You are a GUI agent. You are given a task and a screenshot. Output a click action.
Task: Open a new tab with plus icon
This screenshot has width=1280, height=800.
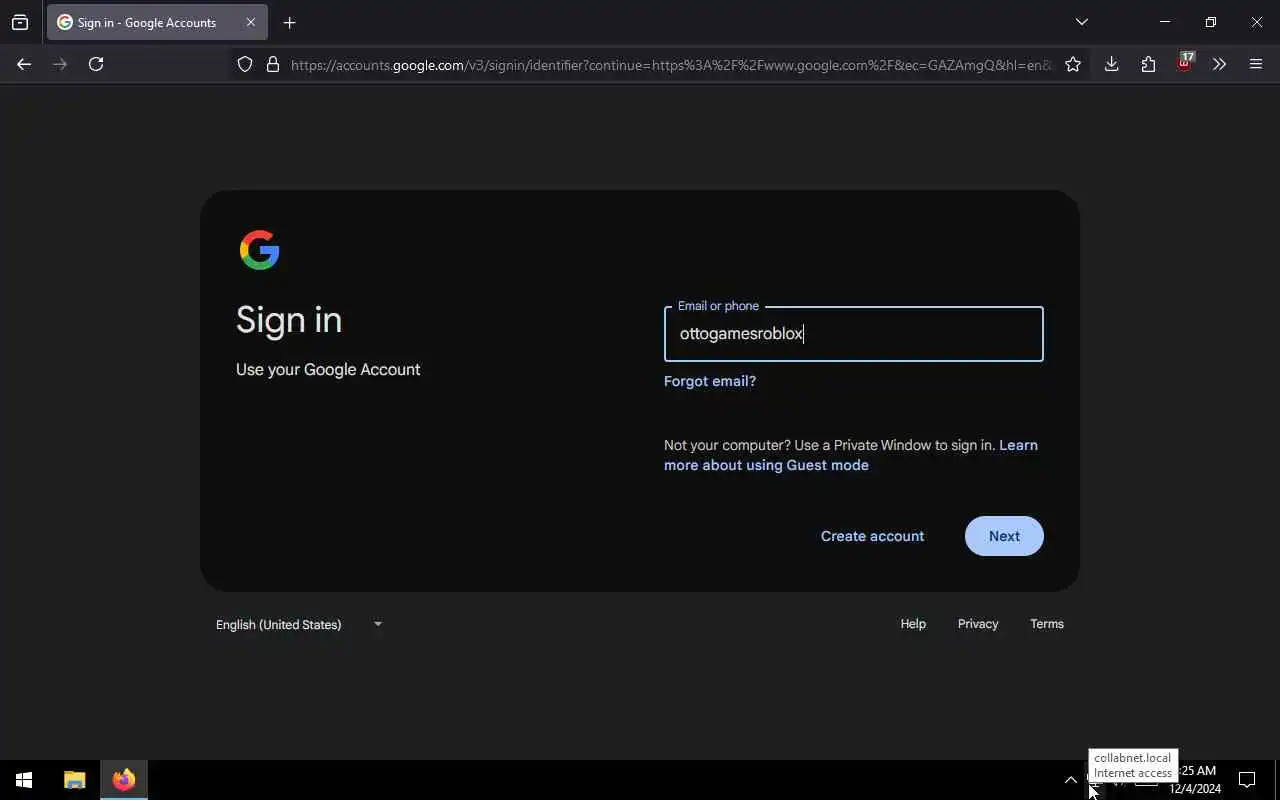(289, 22)
